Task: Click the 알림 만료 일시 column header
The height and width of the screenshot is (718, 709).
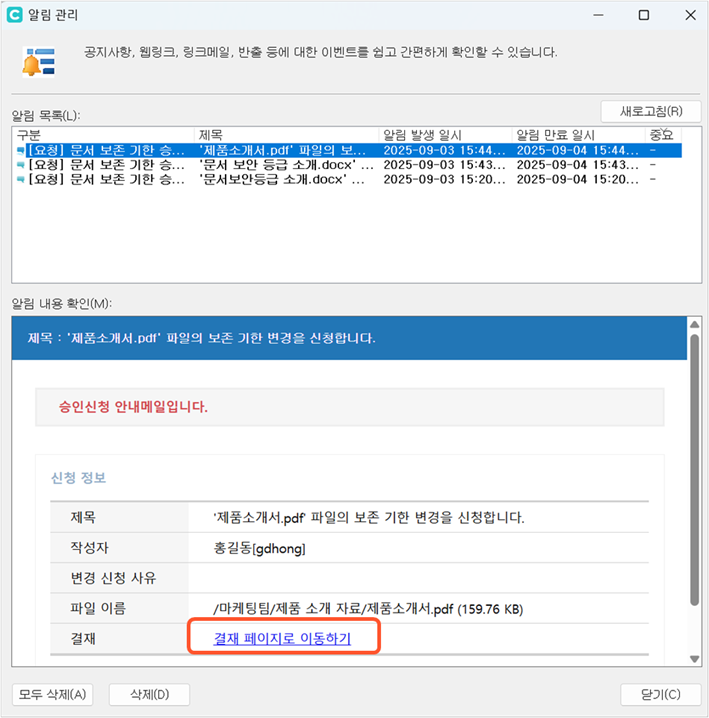Action: [578, 134]
